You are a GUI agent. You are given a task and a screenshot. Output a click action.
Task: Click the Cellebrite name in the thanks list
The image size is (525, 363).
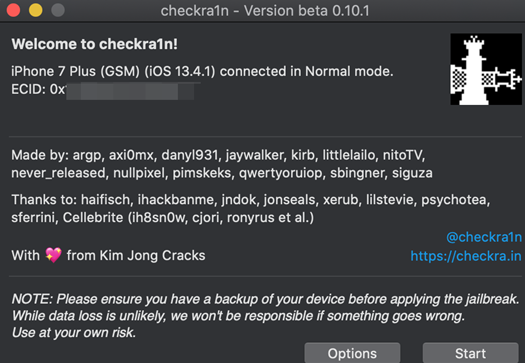[93, 218]
